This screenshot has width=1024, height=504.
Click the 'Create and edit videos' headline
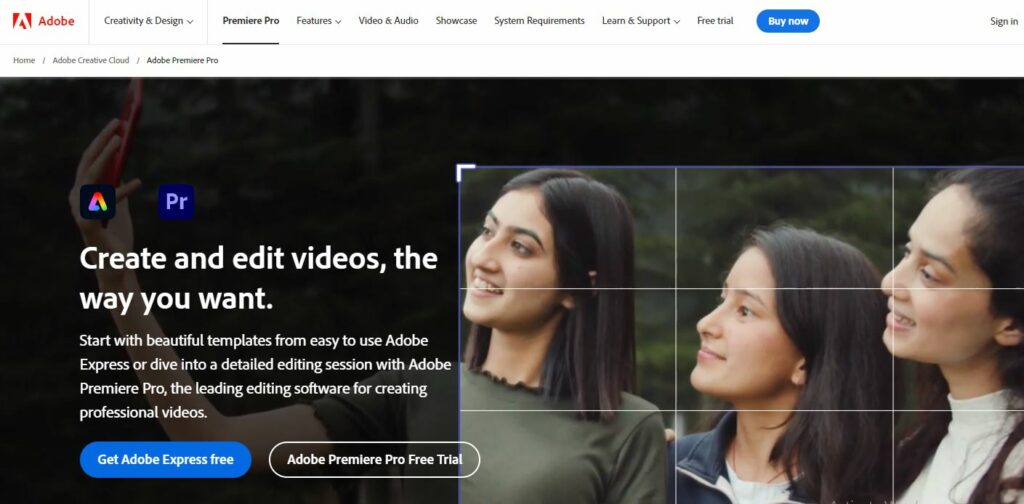(259, 279)
